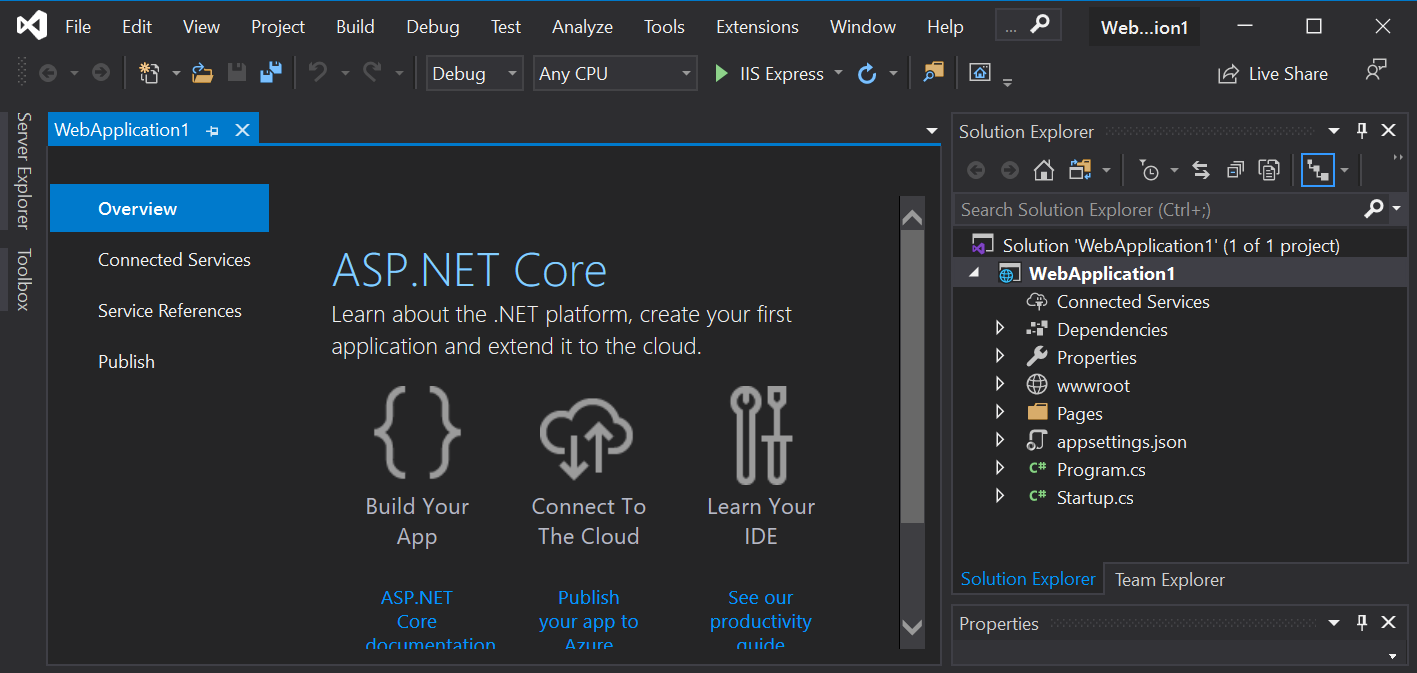Viewport: 1417px width, 673px height.
Task: Open Solution Explorer search options dropdown
Action: (1396, 208)
